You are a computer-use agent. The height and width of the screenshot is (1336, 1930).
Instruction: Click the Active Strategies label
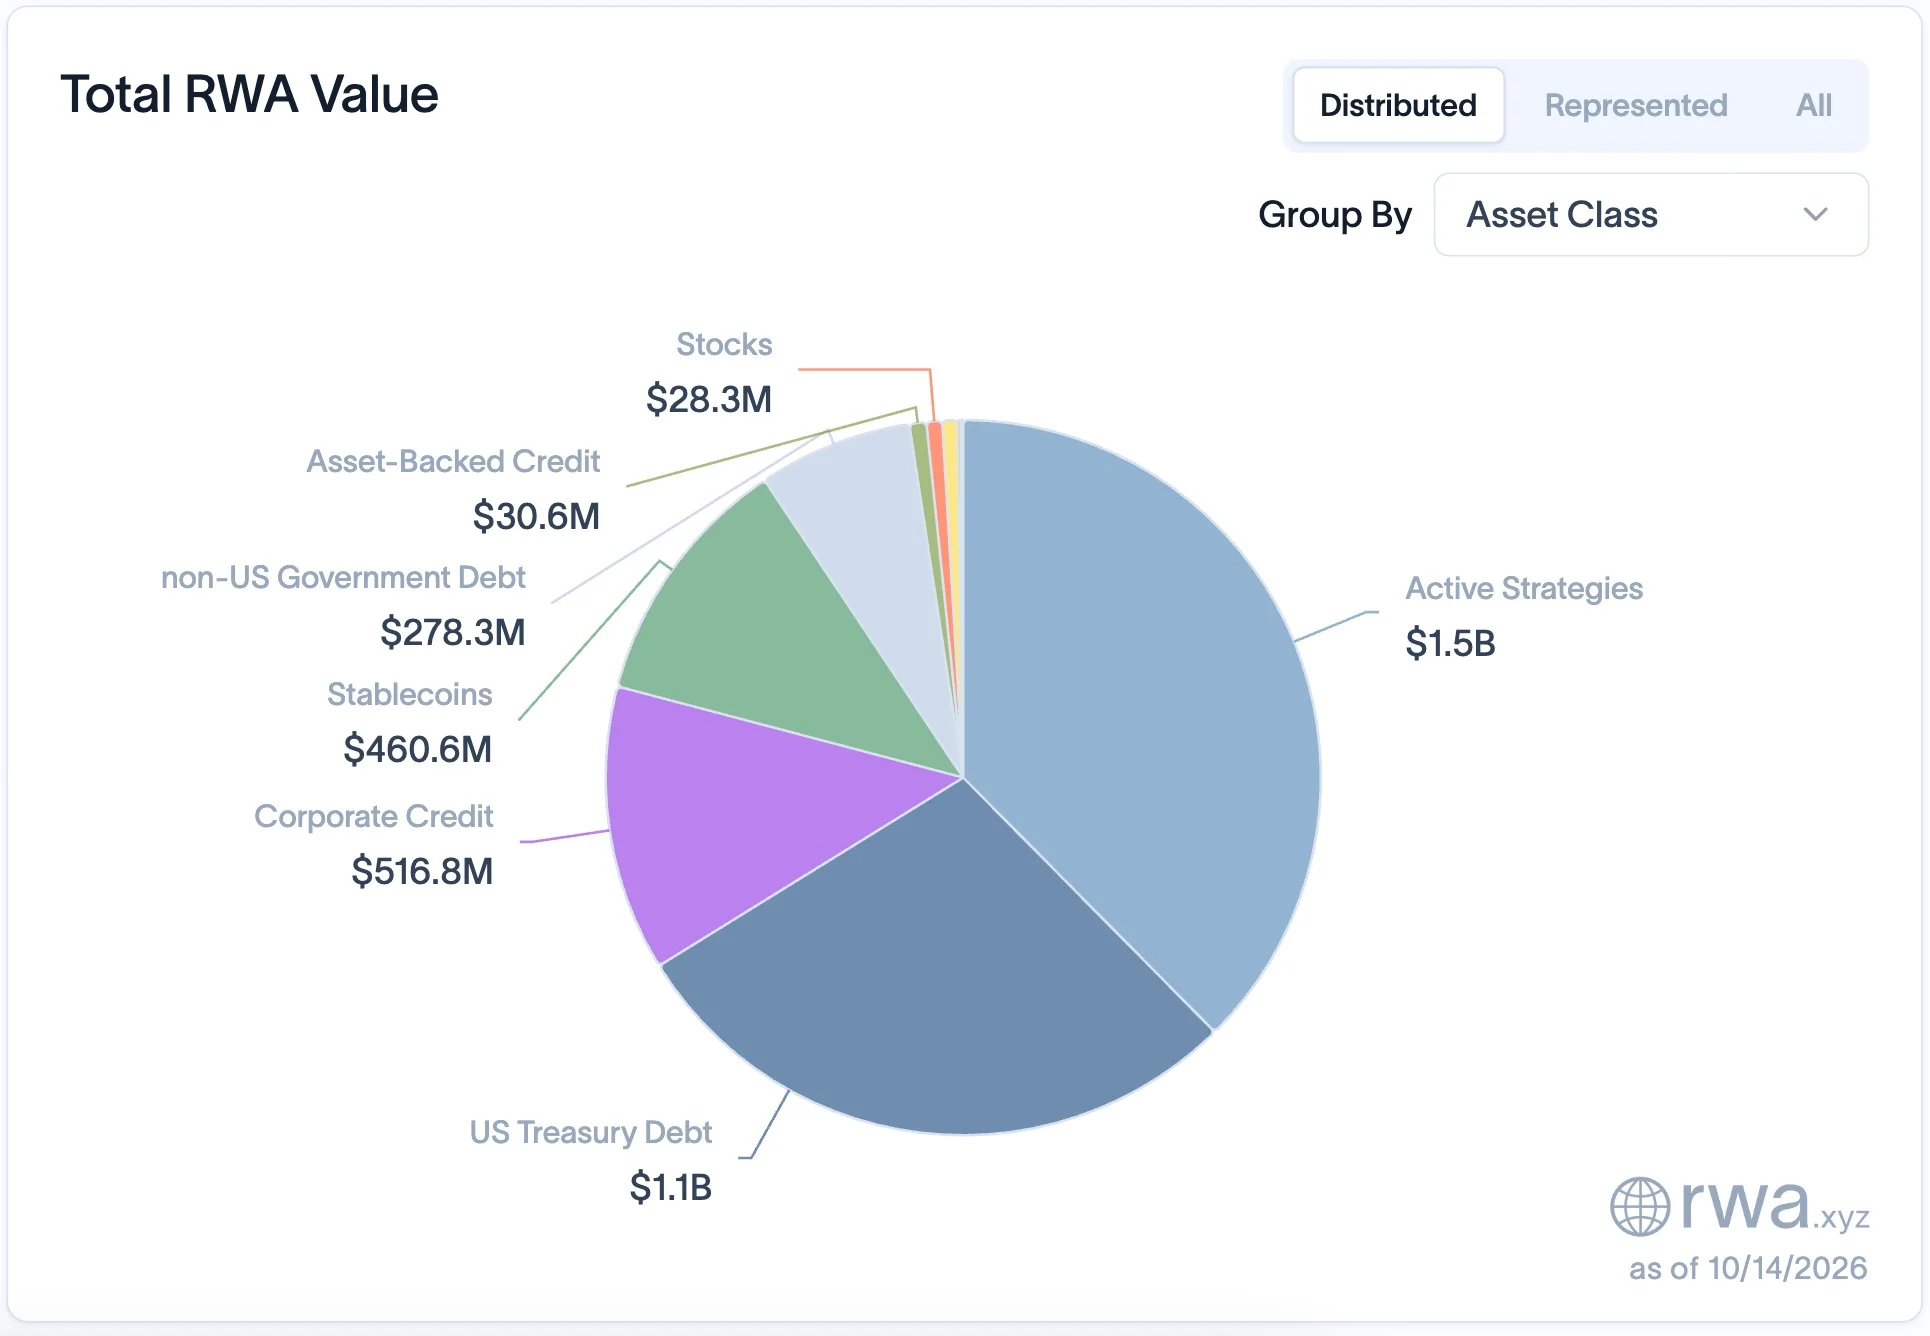point(1524,588)
